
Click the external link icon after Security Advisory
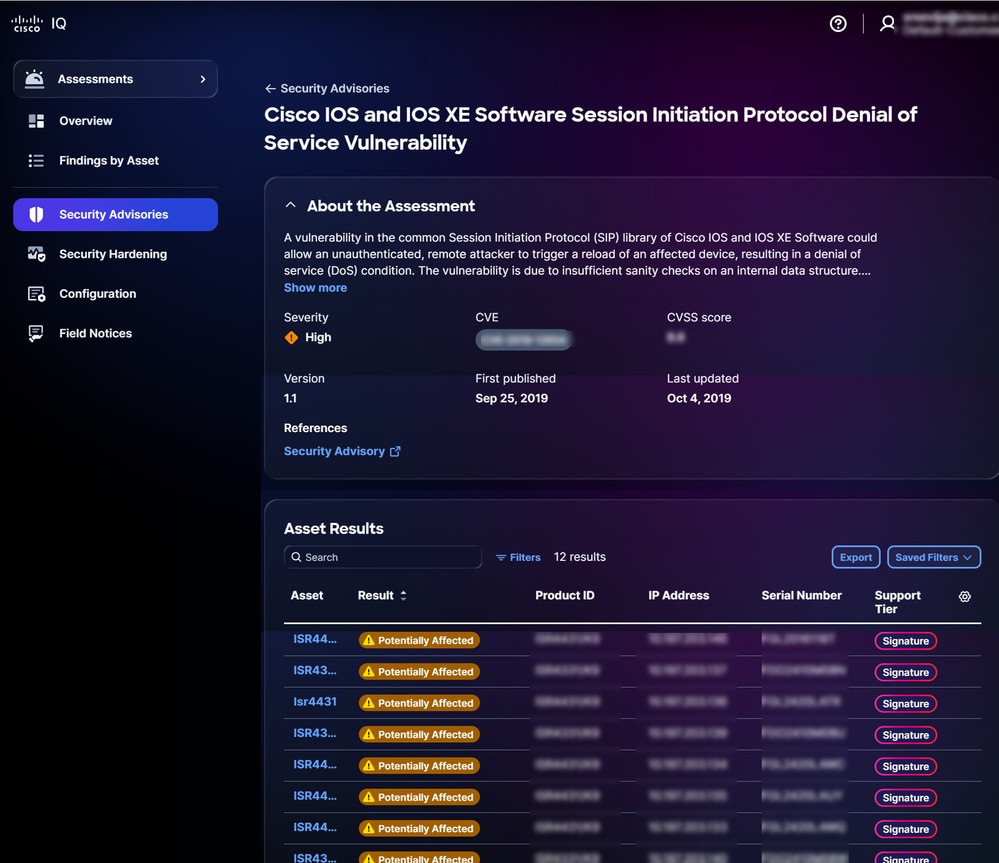[395, 451]
